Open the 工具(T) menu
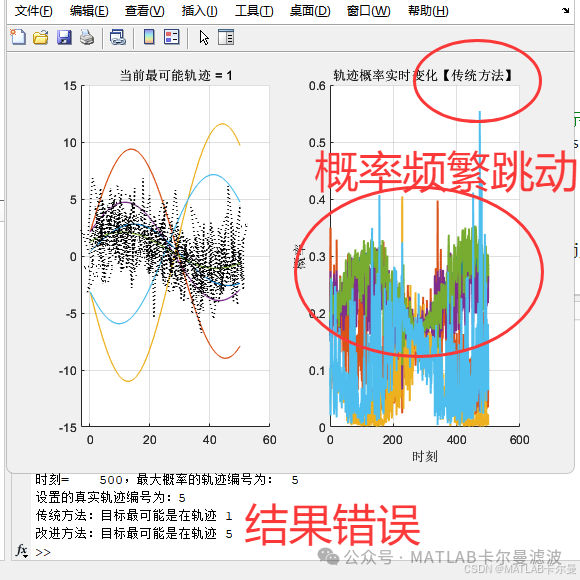 (254, 11)
